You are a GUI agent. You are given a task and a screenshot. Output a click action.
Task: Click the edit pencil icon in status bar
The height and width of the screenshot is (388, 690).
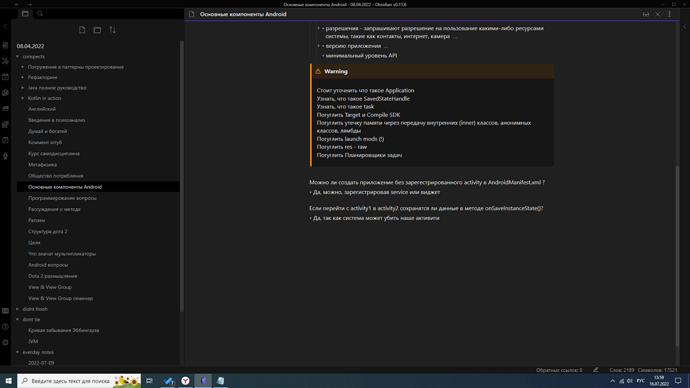(x=596, y=370)
